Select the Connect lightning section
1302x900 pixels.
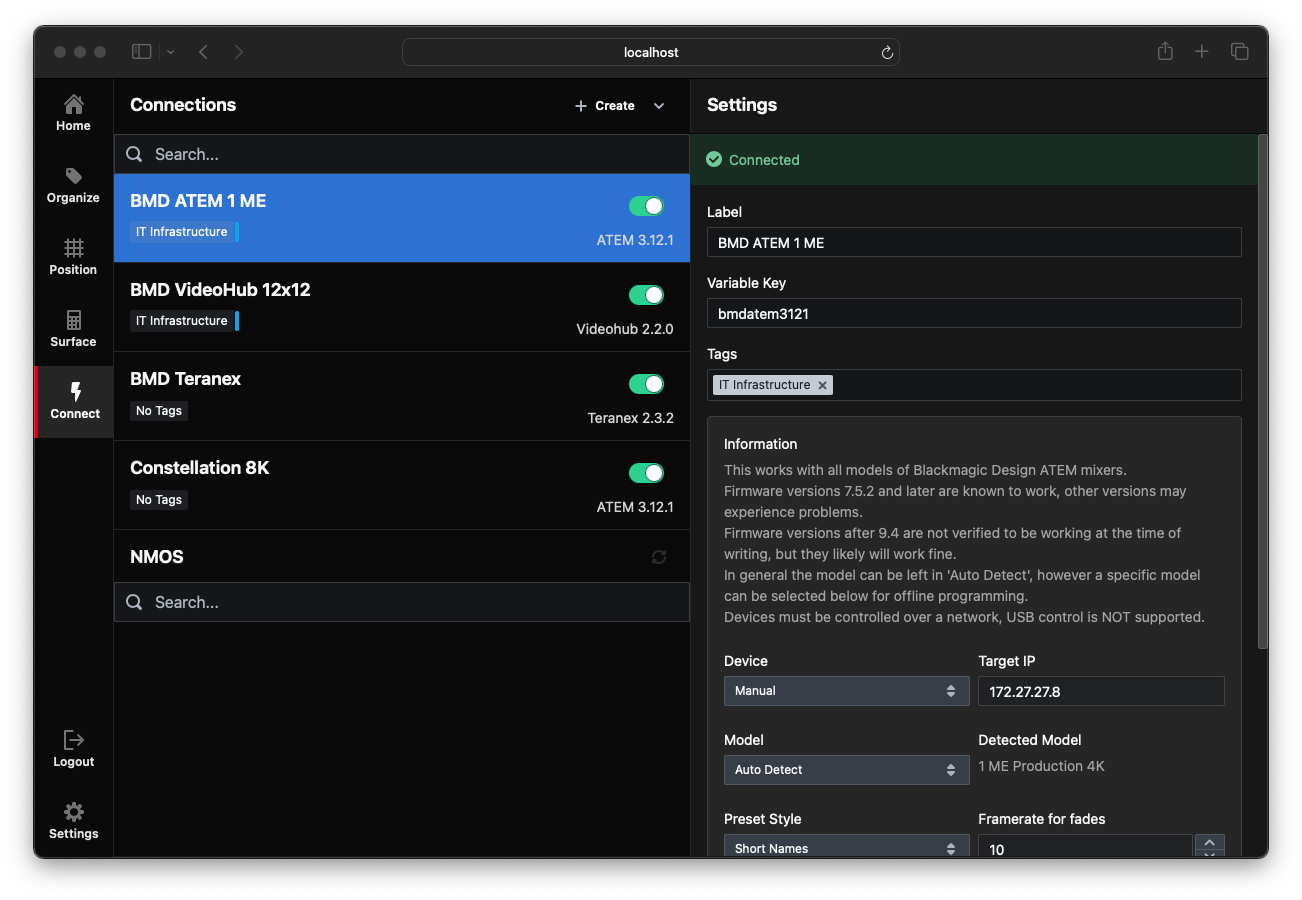coord(75,401)
